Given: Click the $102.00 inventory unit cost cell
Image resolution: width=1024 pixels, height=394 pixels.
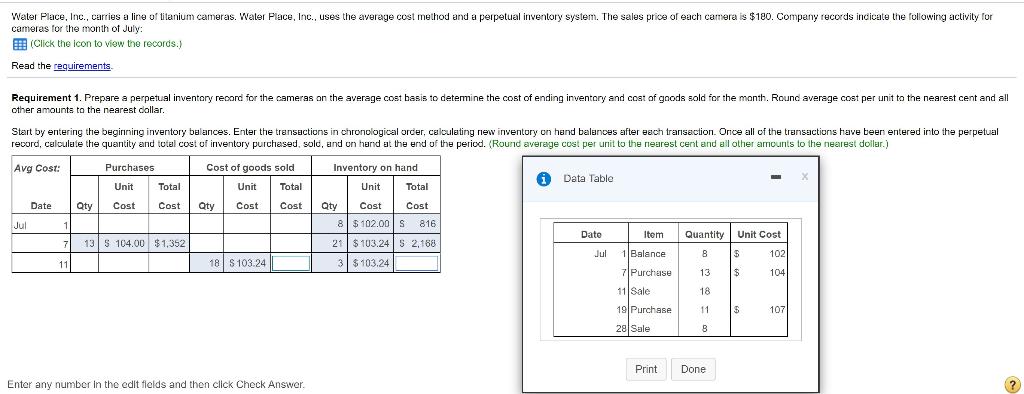Looking at the screenshot, I should click(370, 224).
